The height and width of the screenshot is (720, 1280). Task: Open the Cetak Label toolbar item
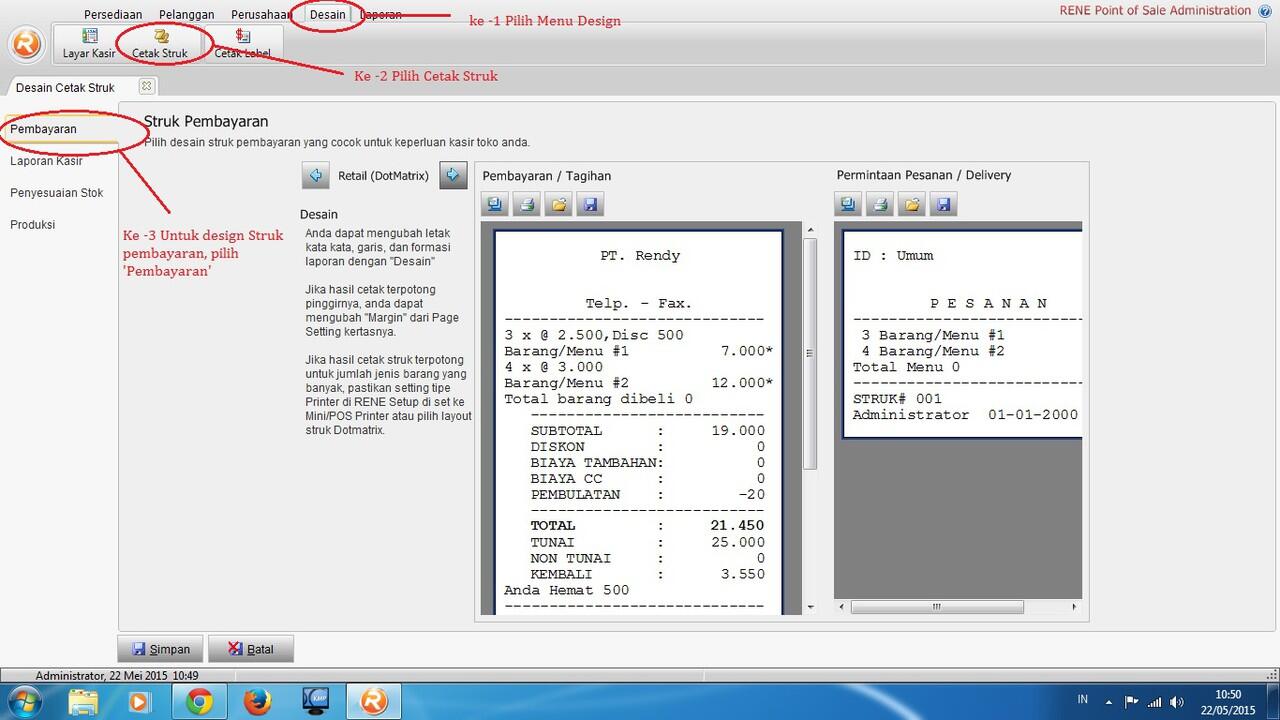[x=242, y=44]
